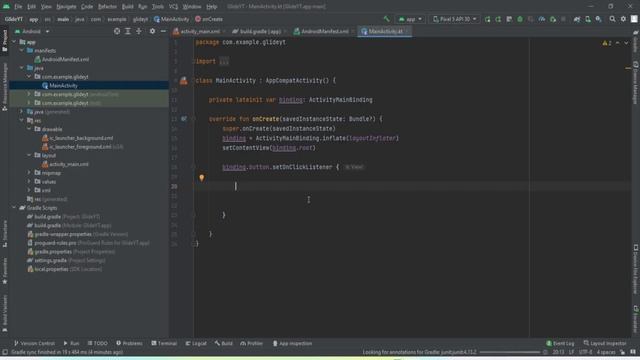
Task: Click Sync Project with Gradle Files icon
Action: [577, 19]
